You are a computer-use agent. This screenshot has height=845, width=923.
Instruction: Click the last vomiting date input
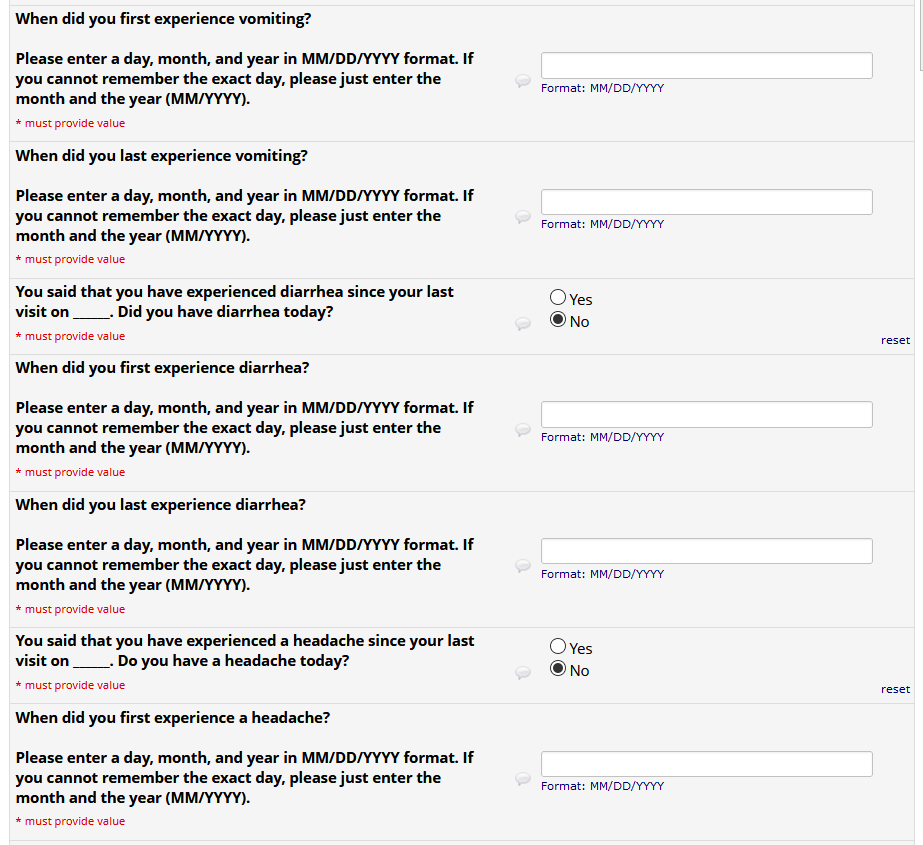[x=706, y=202]
